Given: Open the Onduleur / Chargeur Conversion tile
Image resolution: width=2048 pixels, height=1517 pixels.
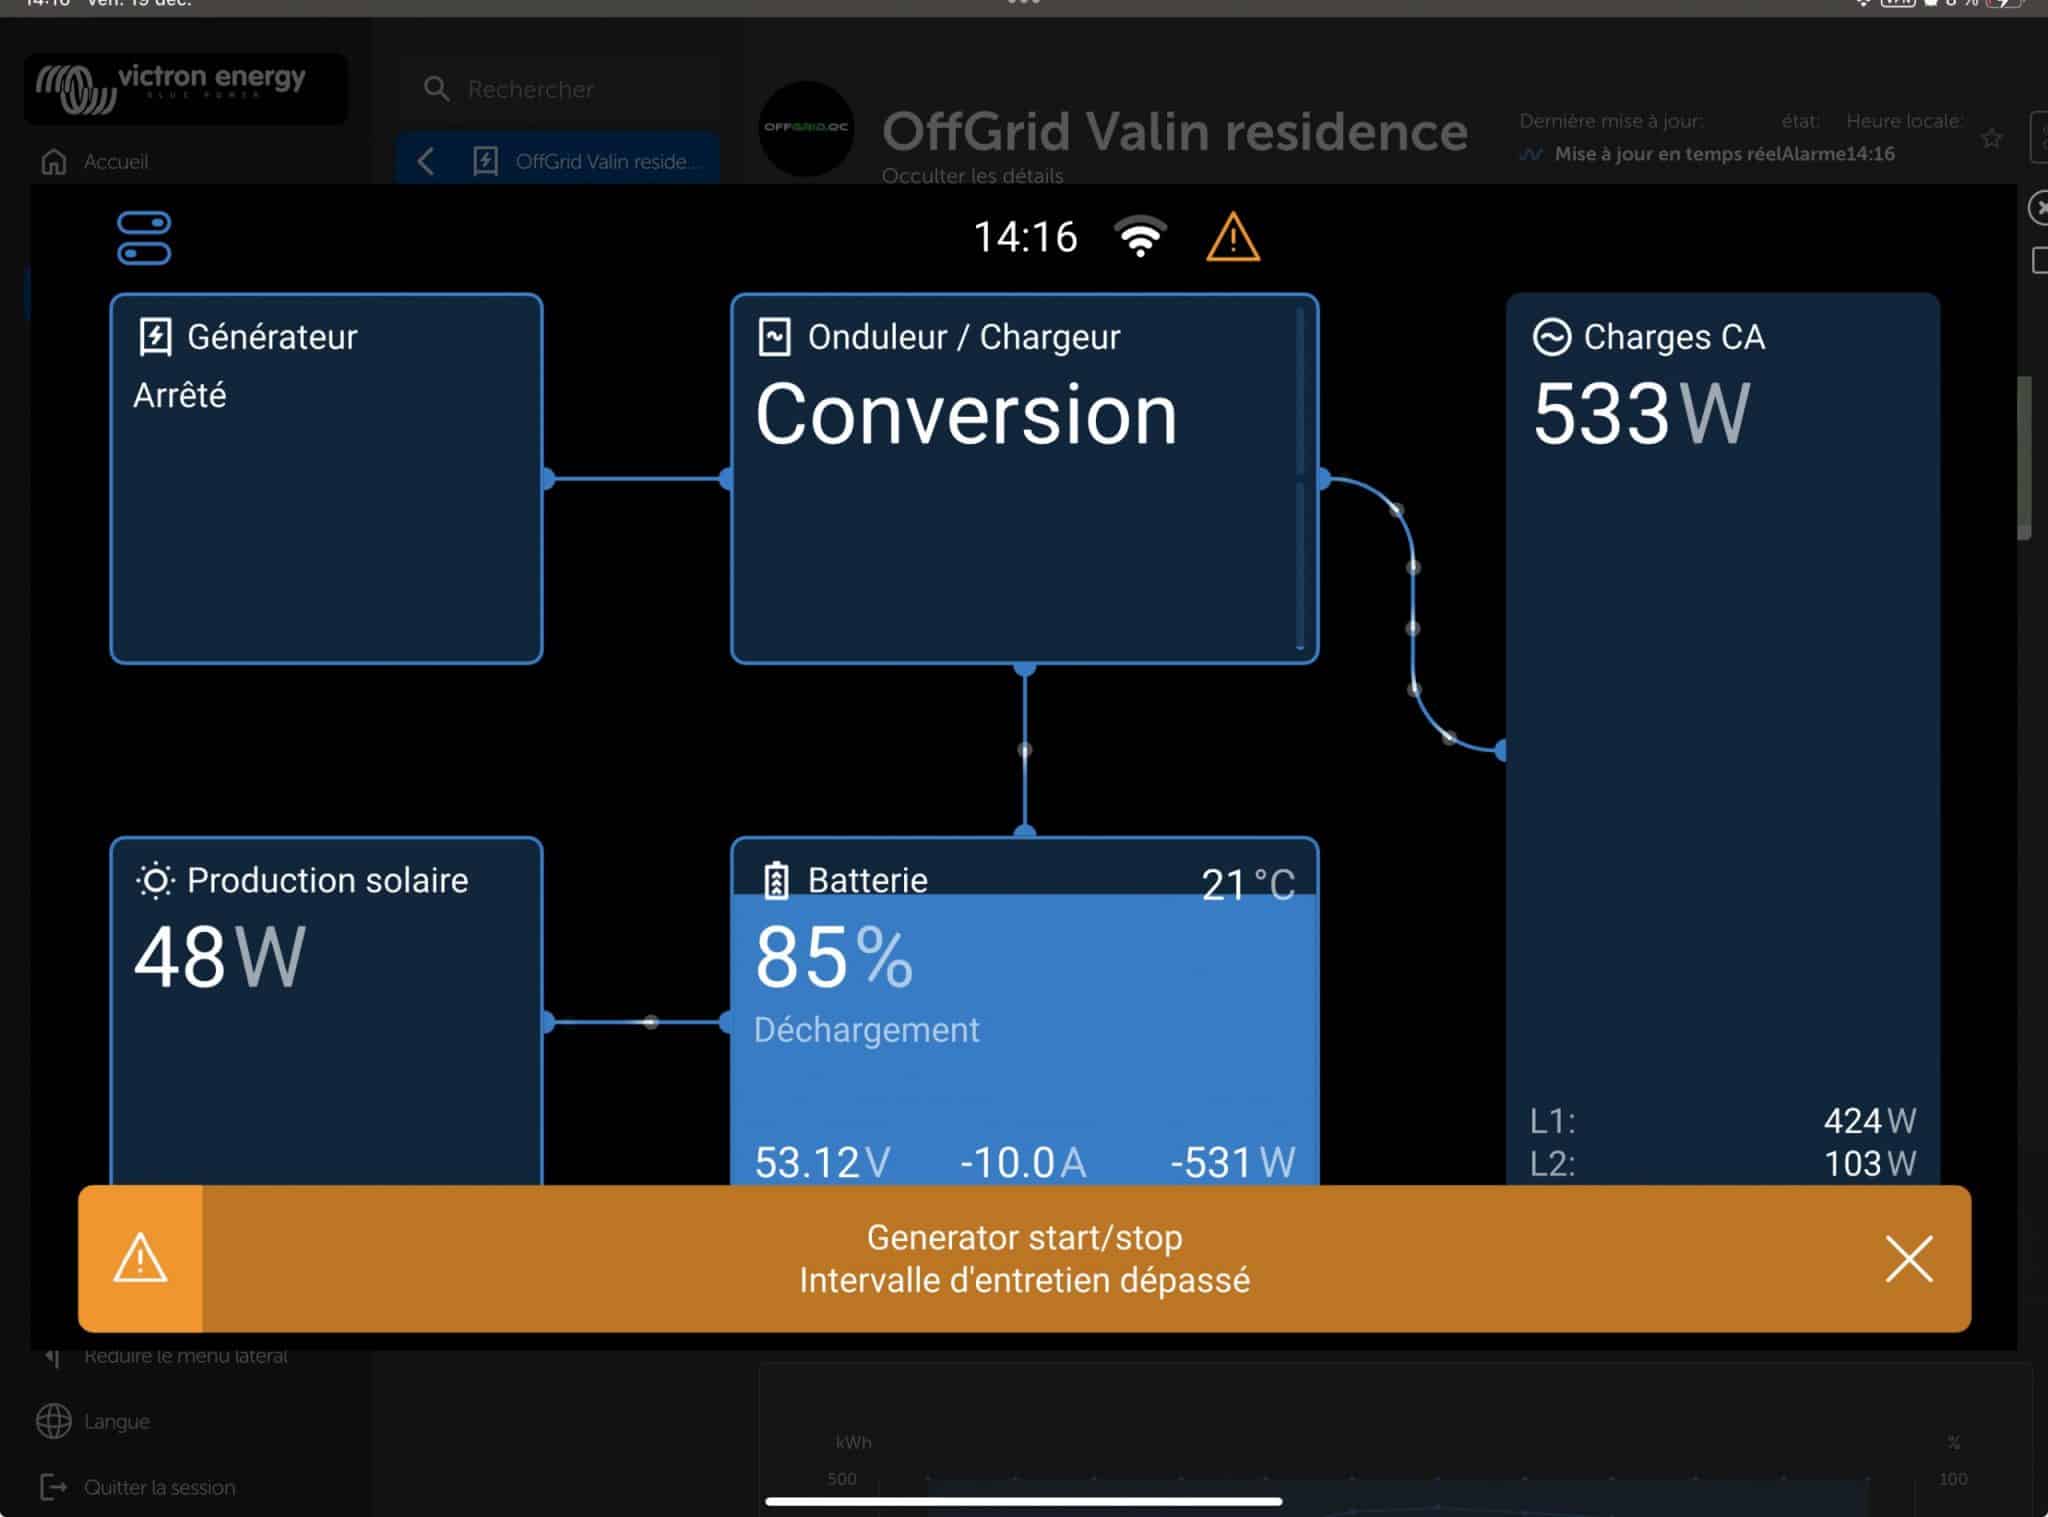Looking at the screenshot, I should point(1023,520).
